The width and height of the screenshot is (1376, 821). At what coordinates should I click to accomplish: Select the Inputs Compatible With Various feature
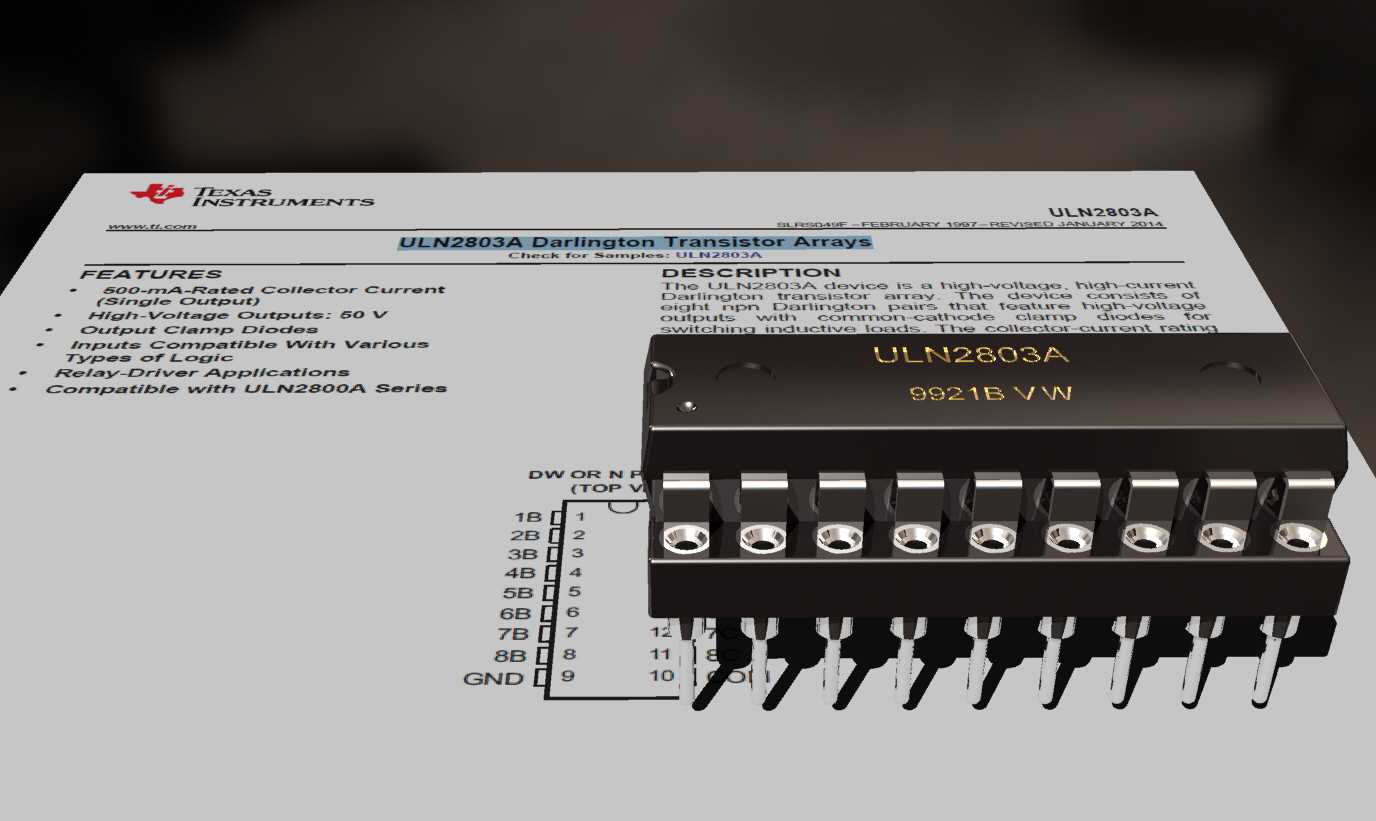click(x=248, y=351)
